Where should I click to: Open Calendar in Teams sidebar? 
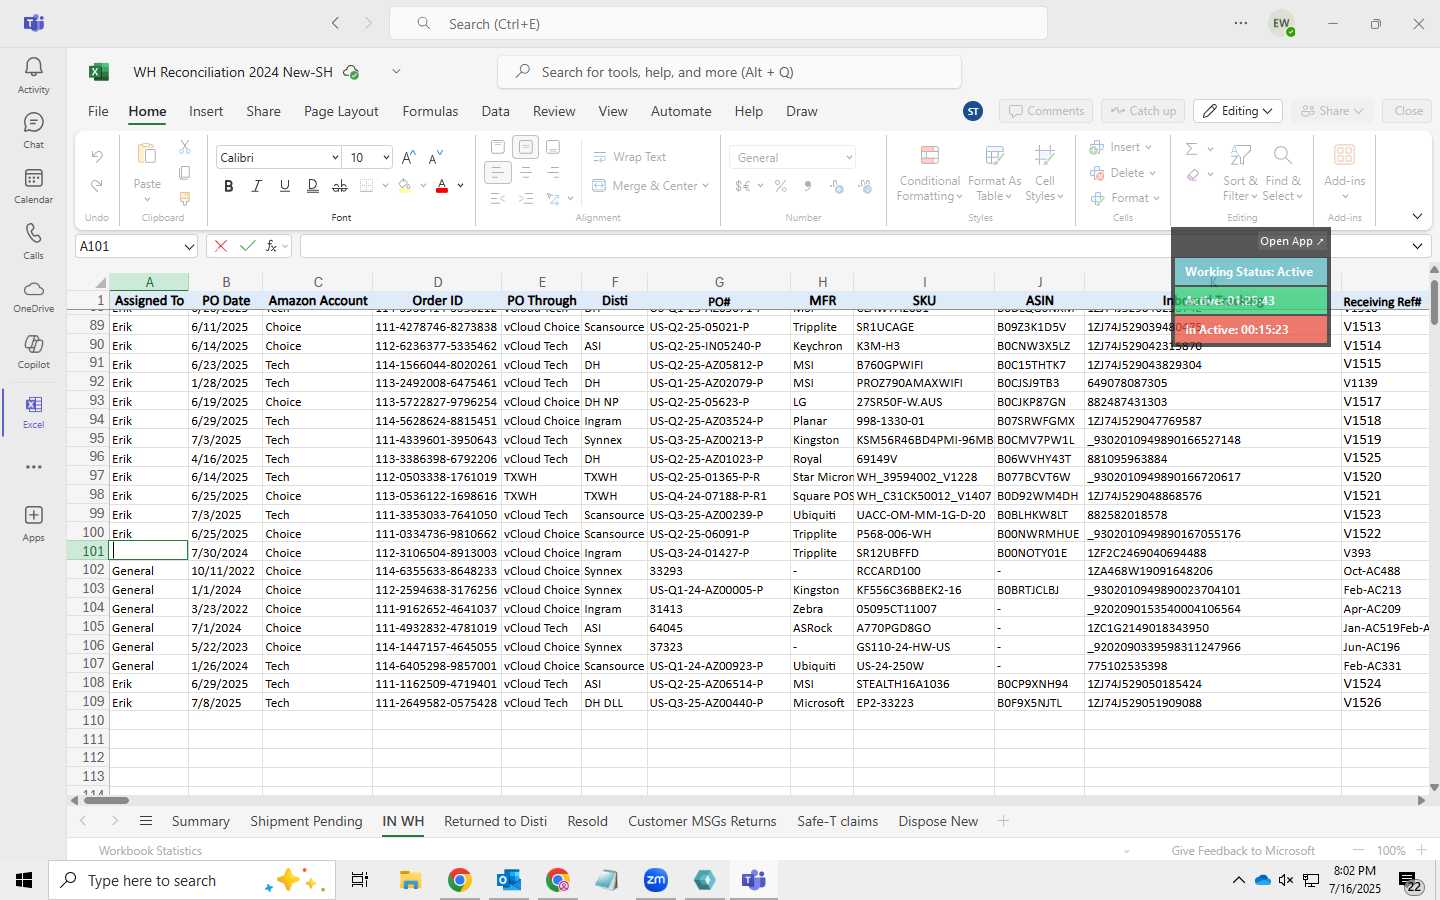(x=33, y=186)
